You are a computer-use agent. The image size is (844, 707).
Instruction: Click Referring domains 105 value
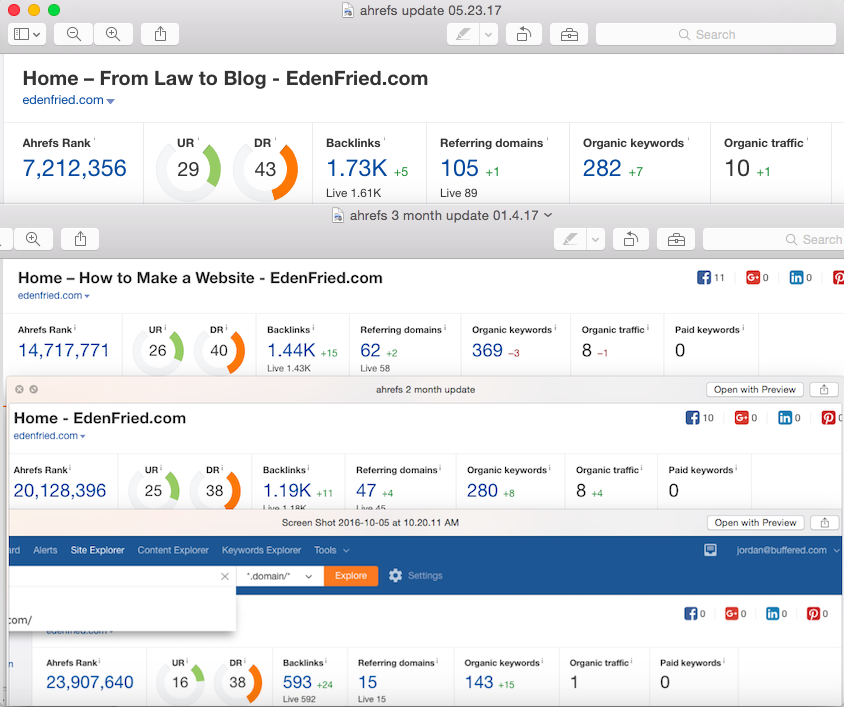pos(459,168)
